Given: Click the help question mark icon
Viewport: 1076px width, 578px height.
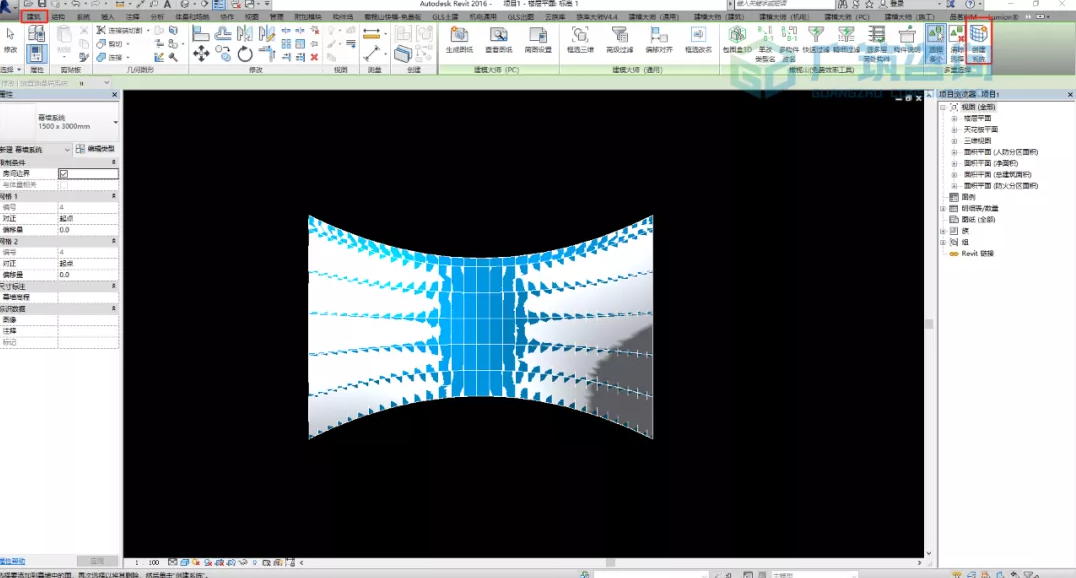Looking at the screenshot, I should pos(970,4).
